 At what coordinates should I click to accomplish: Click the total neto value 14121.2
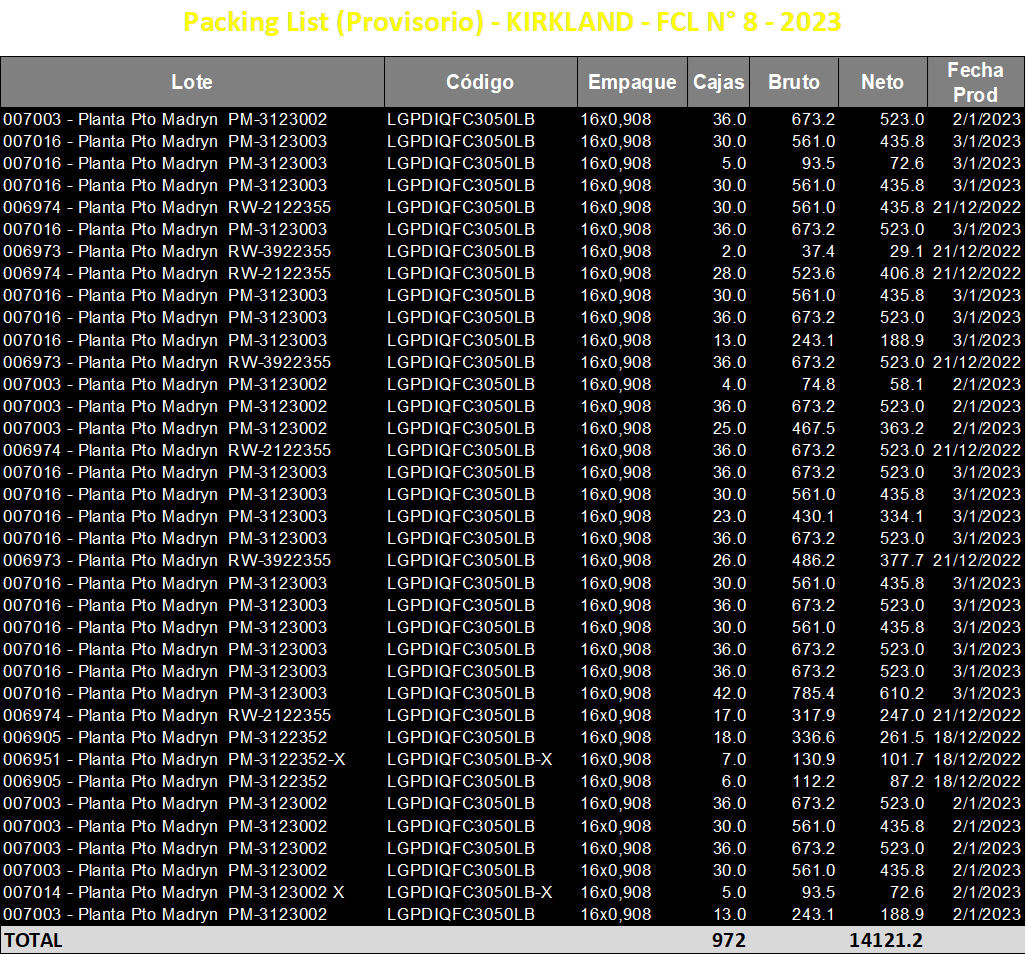pyautogui.click(x=885, y=941)
